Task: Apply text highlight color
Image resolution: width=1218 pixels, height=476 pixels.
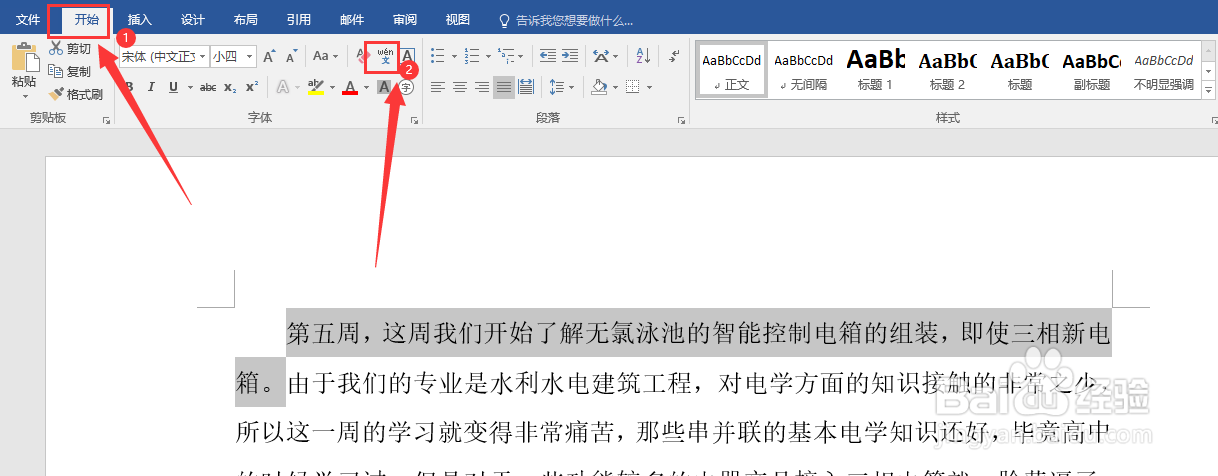Action: pos(315,87)
